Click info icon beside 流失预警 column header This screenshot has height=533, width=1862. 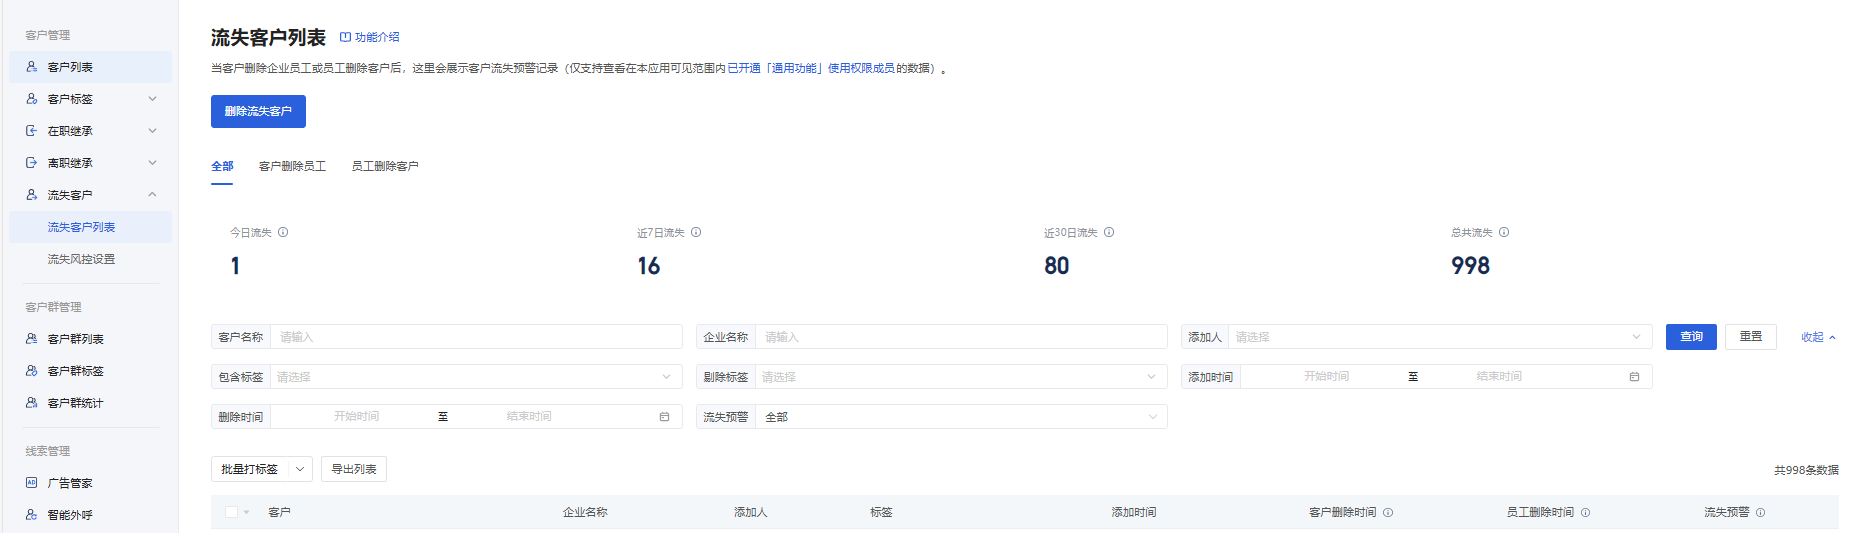click(1761, 512)
